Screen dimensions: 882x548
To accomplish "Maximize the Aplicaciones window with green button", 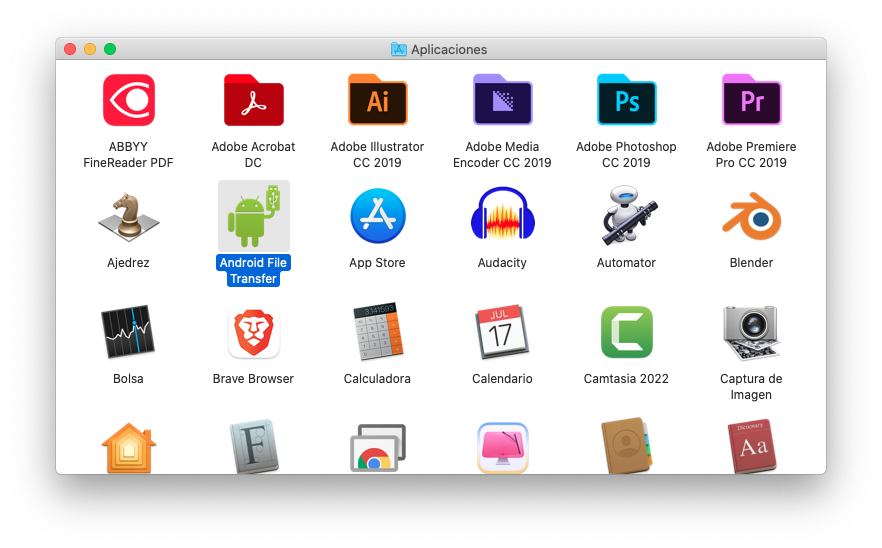I will pos(110,49).
